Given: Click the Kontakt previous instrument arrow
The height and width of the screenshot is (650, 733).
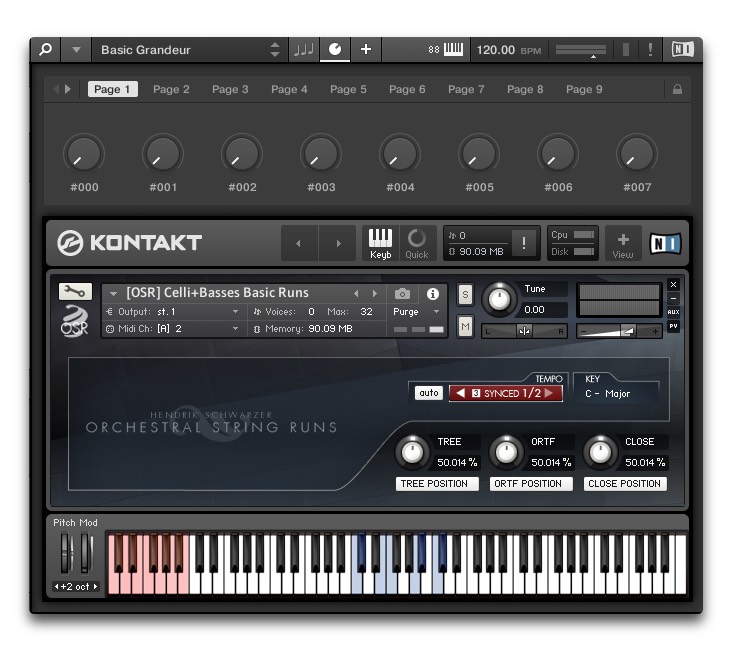Looking at the screenshot, I should [x=299, y=243].
